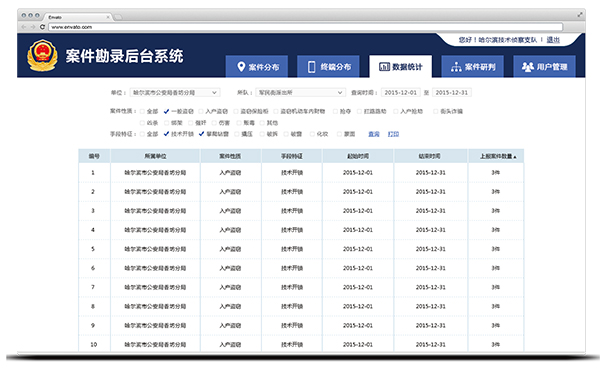This screenshot has width=600, height=373.
Task: Click the browser back arrow
Action: tap(23, 27)
